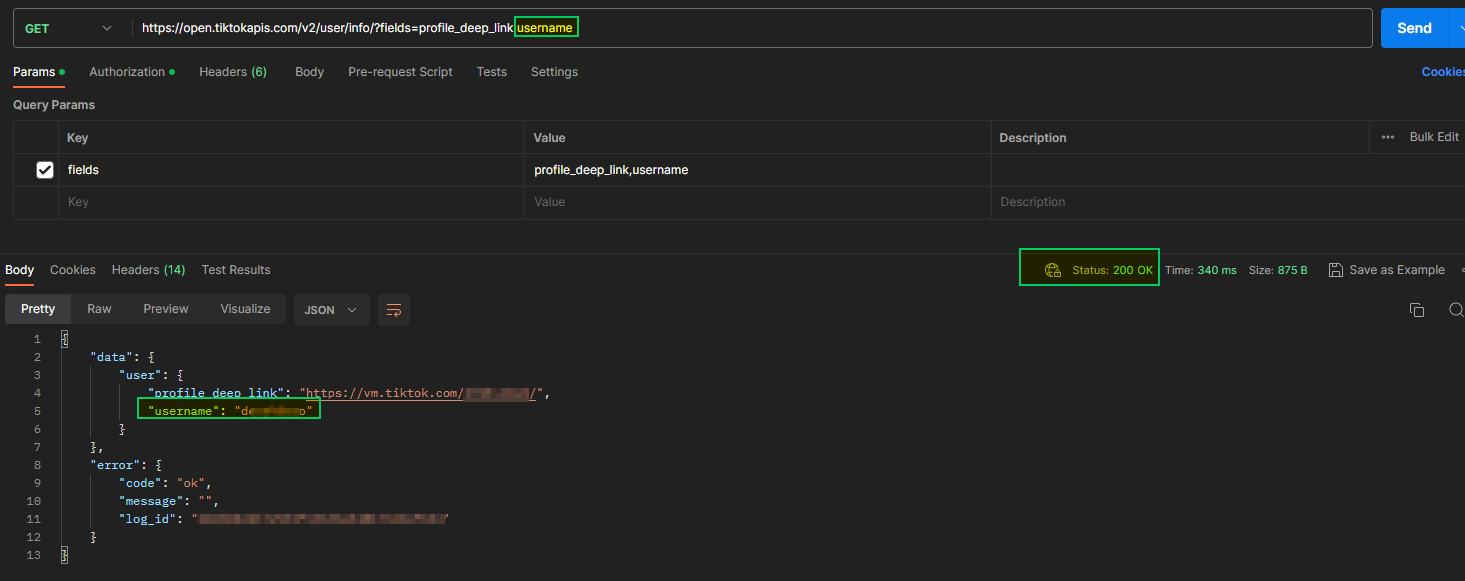This screenshot has height=581, width=1465.
Task: Click the Time: 340 ms indicator
Action: click(1201, 270)
